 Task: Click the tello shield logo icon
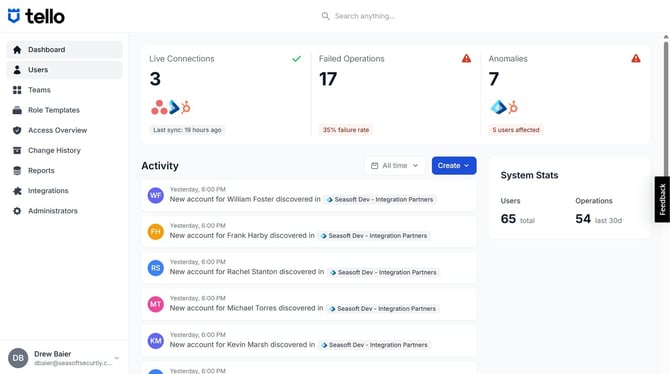click(14, 16)
